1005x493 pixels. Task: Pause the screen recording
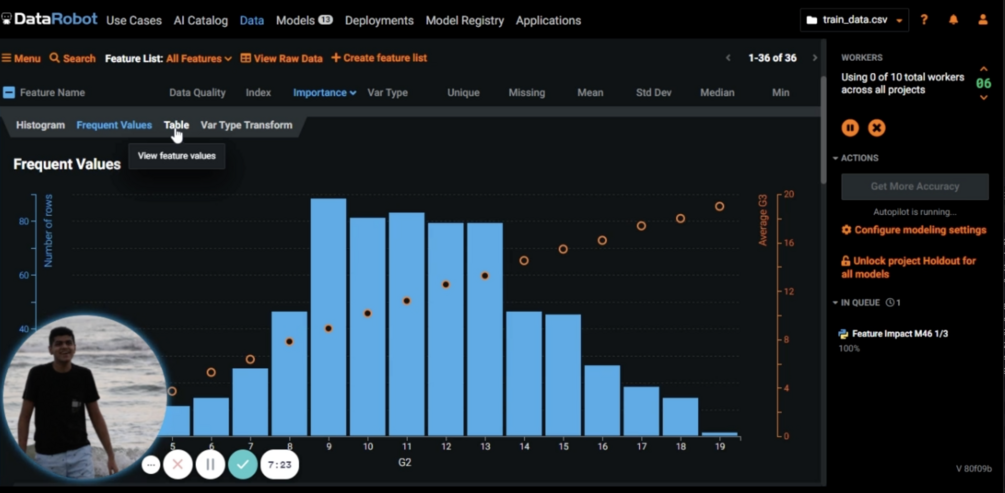210,465
